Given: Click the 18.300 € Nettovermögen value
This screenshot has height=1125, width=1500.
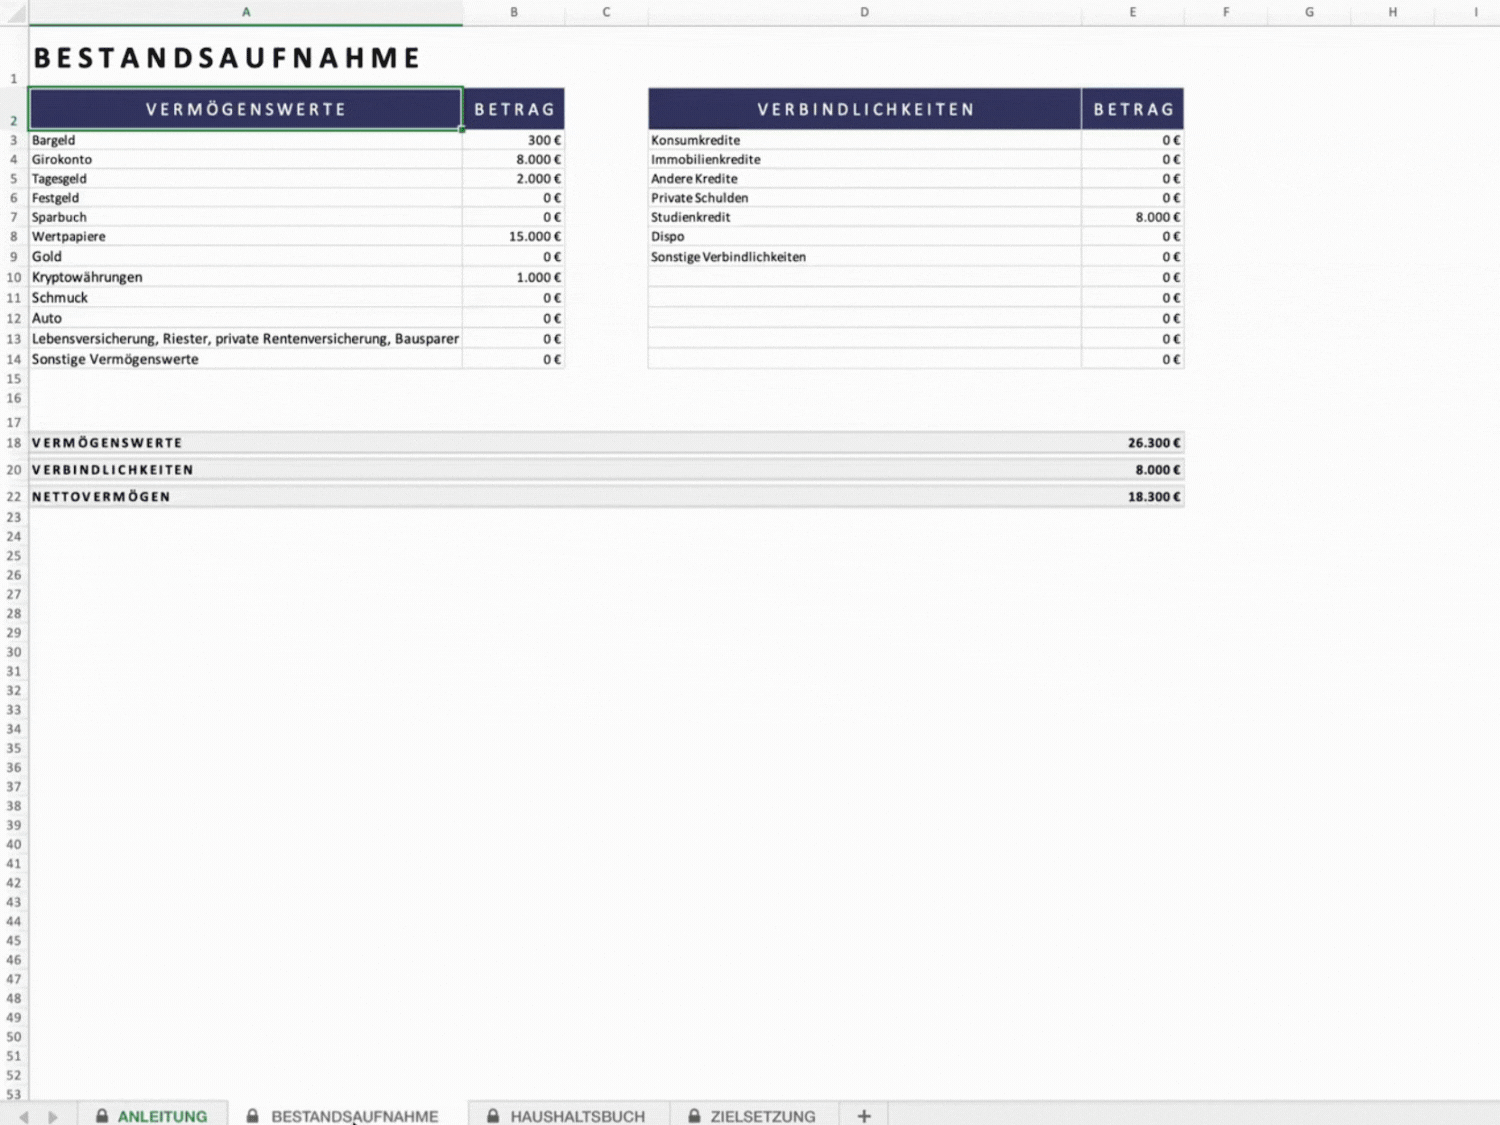Looking at the screenshot, I should pyautogui.click(x=1154, y=497).
